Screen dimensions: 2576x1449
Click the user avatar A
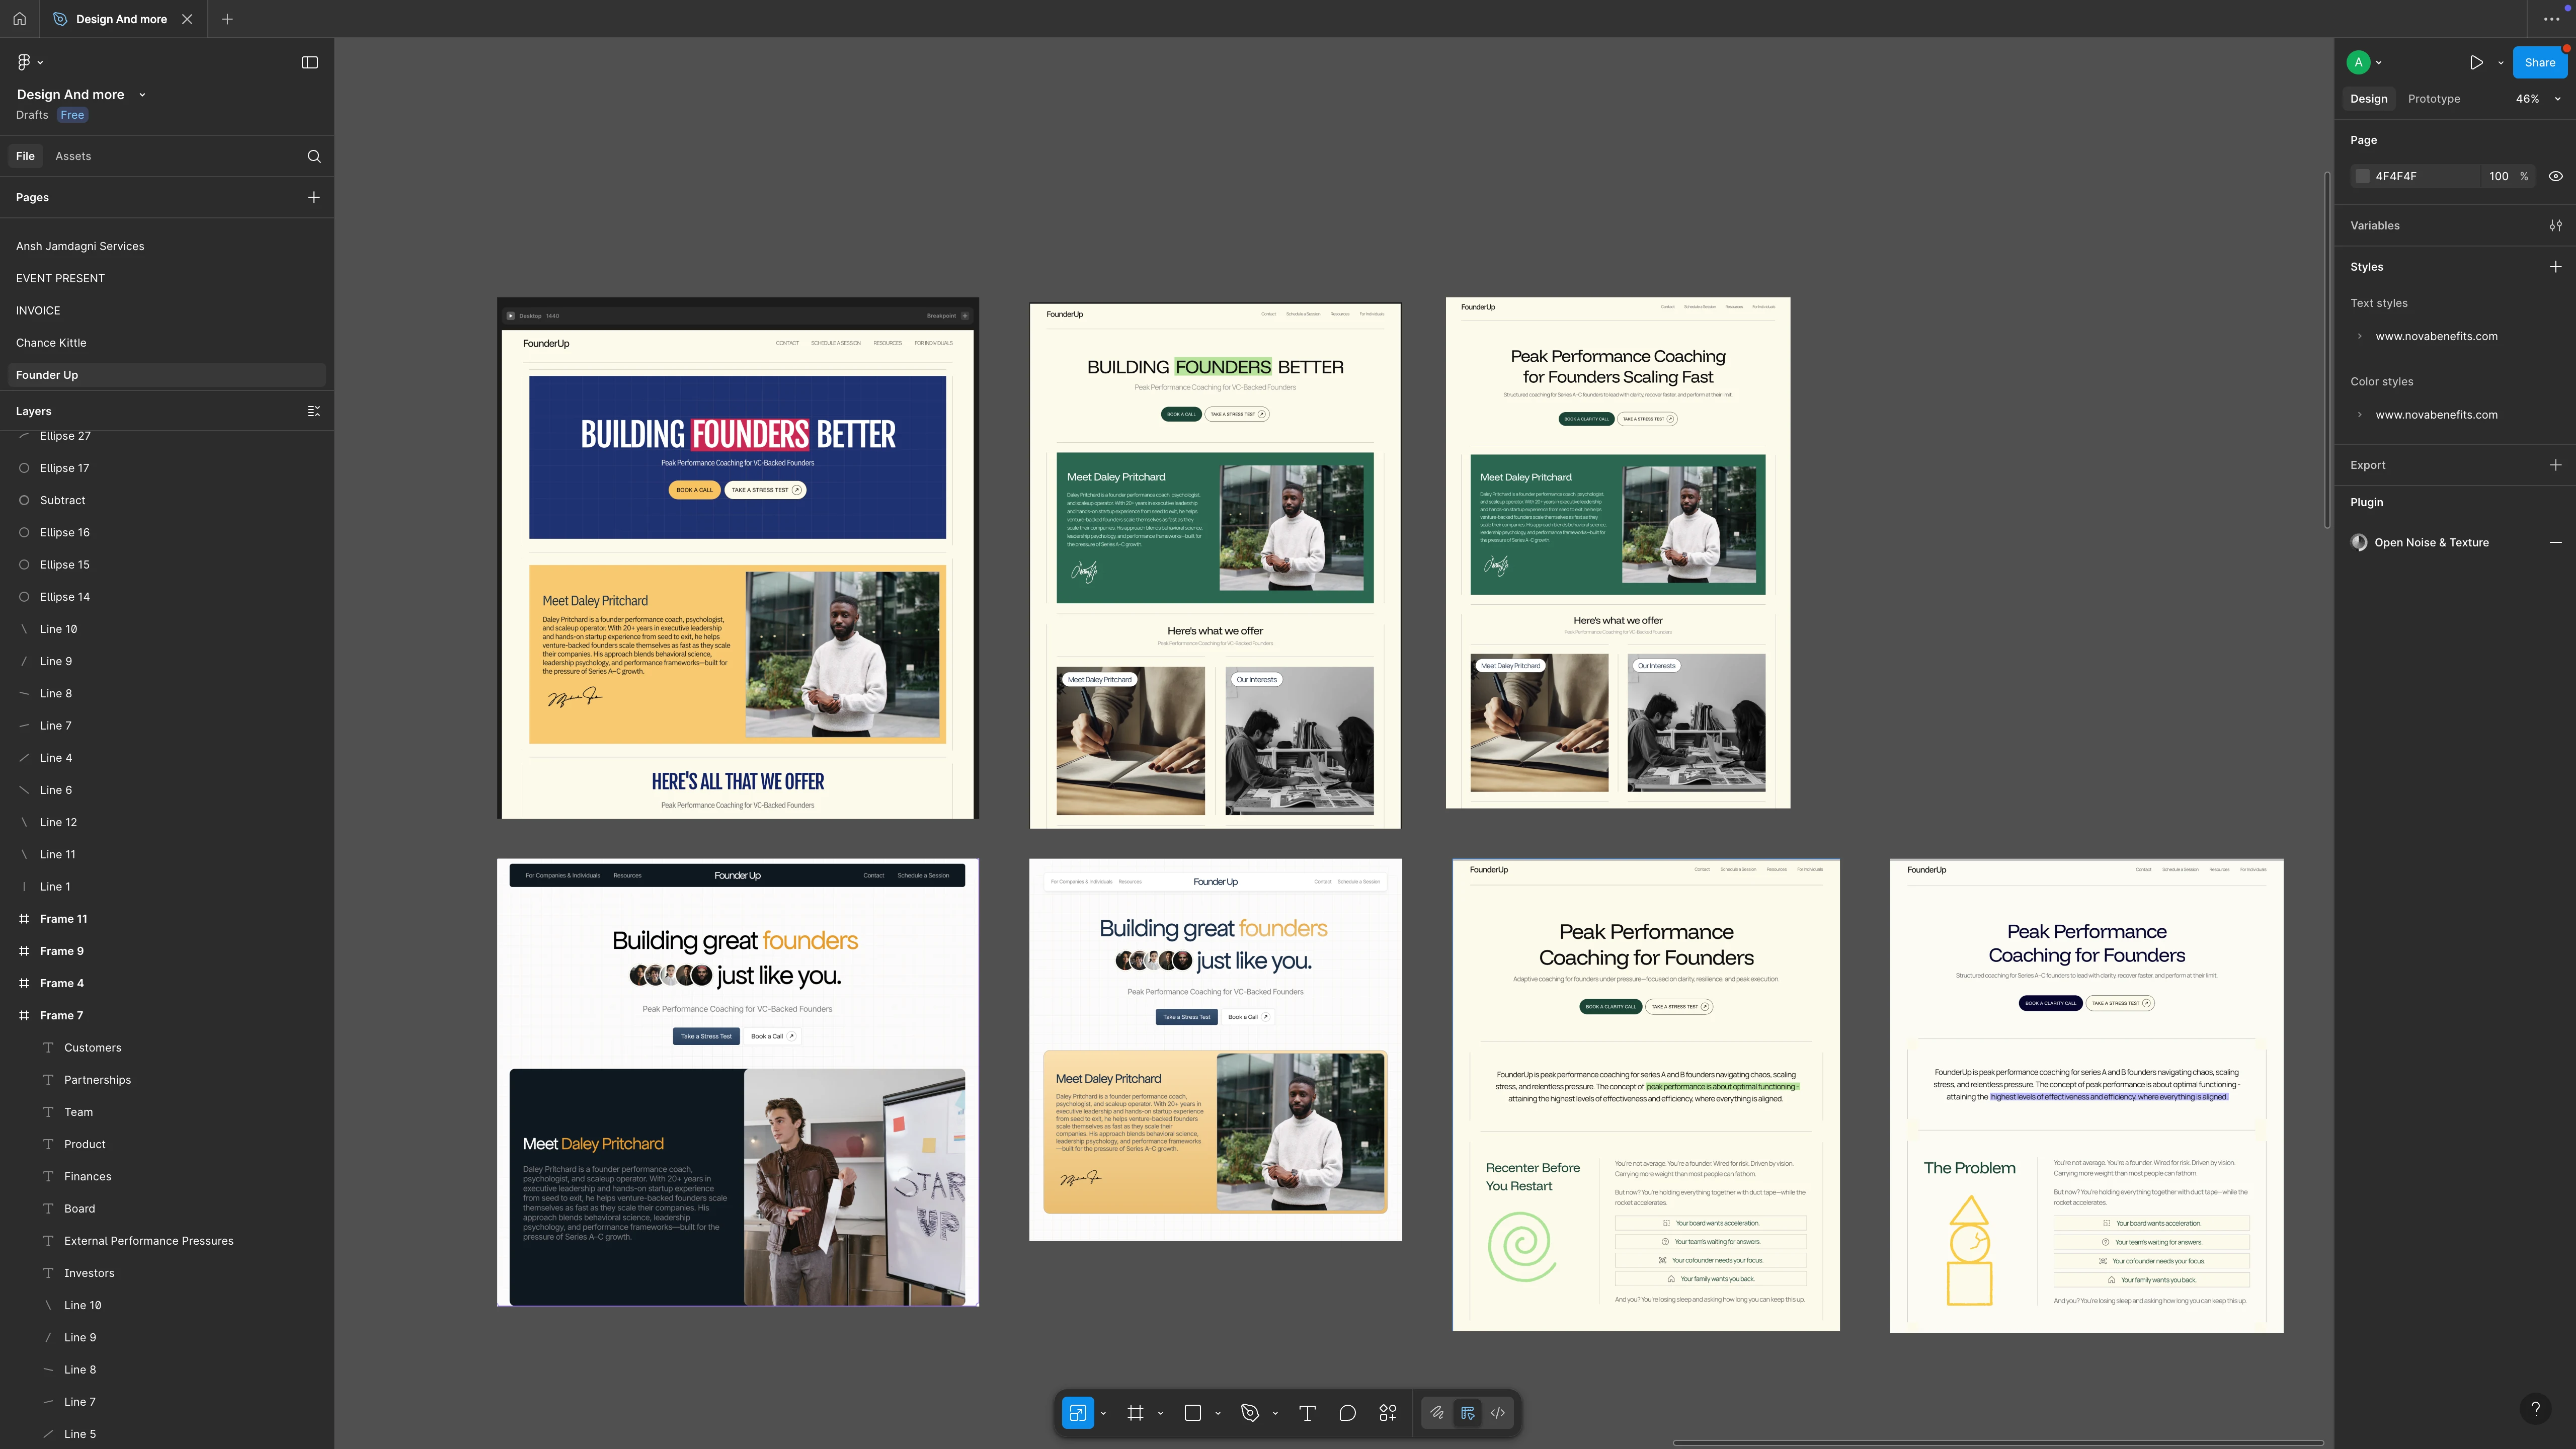[2358, 62]
